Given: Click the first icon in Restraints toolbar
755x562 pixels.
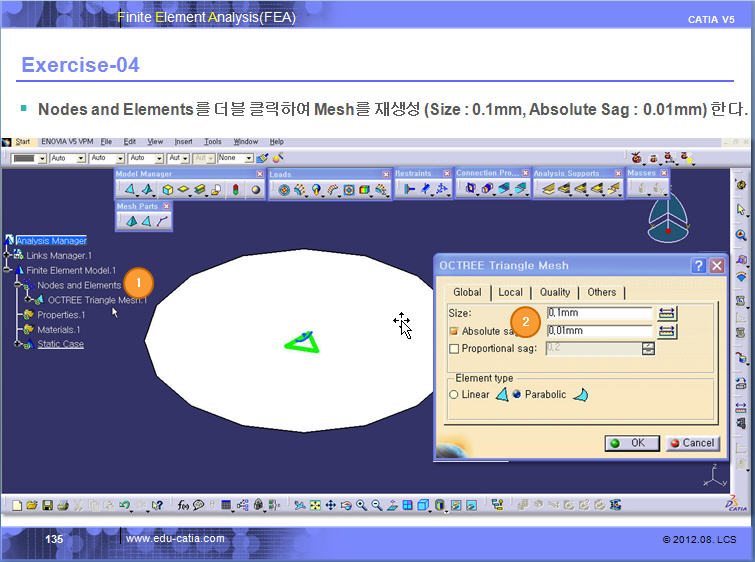Looking at the screenshot, I should coord(410,189).
